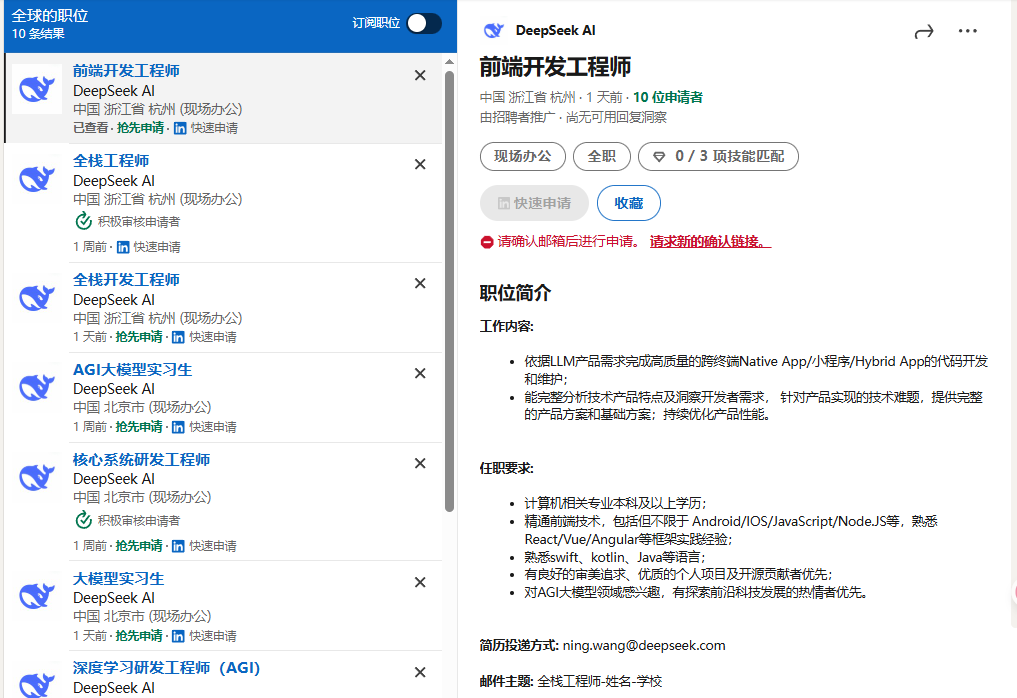Click DeepSeek logo of 前端开发工程师 card
Viewport: 1017px width, 698px height.
click(37, 89)
